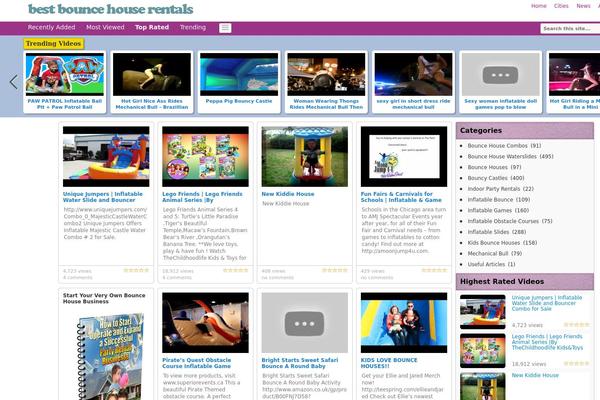
Task: Switch to the Trending tab
Action: pos(192,27)
